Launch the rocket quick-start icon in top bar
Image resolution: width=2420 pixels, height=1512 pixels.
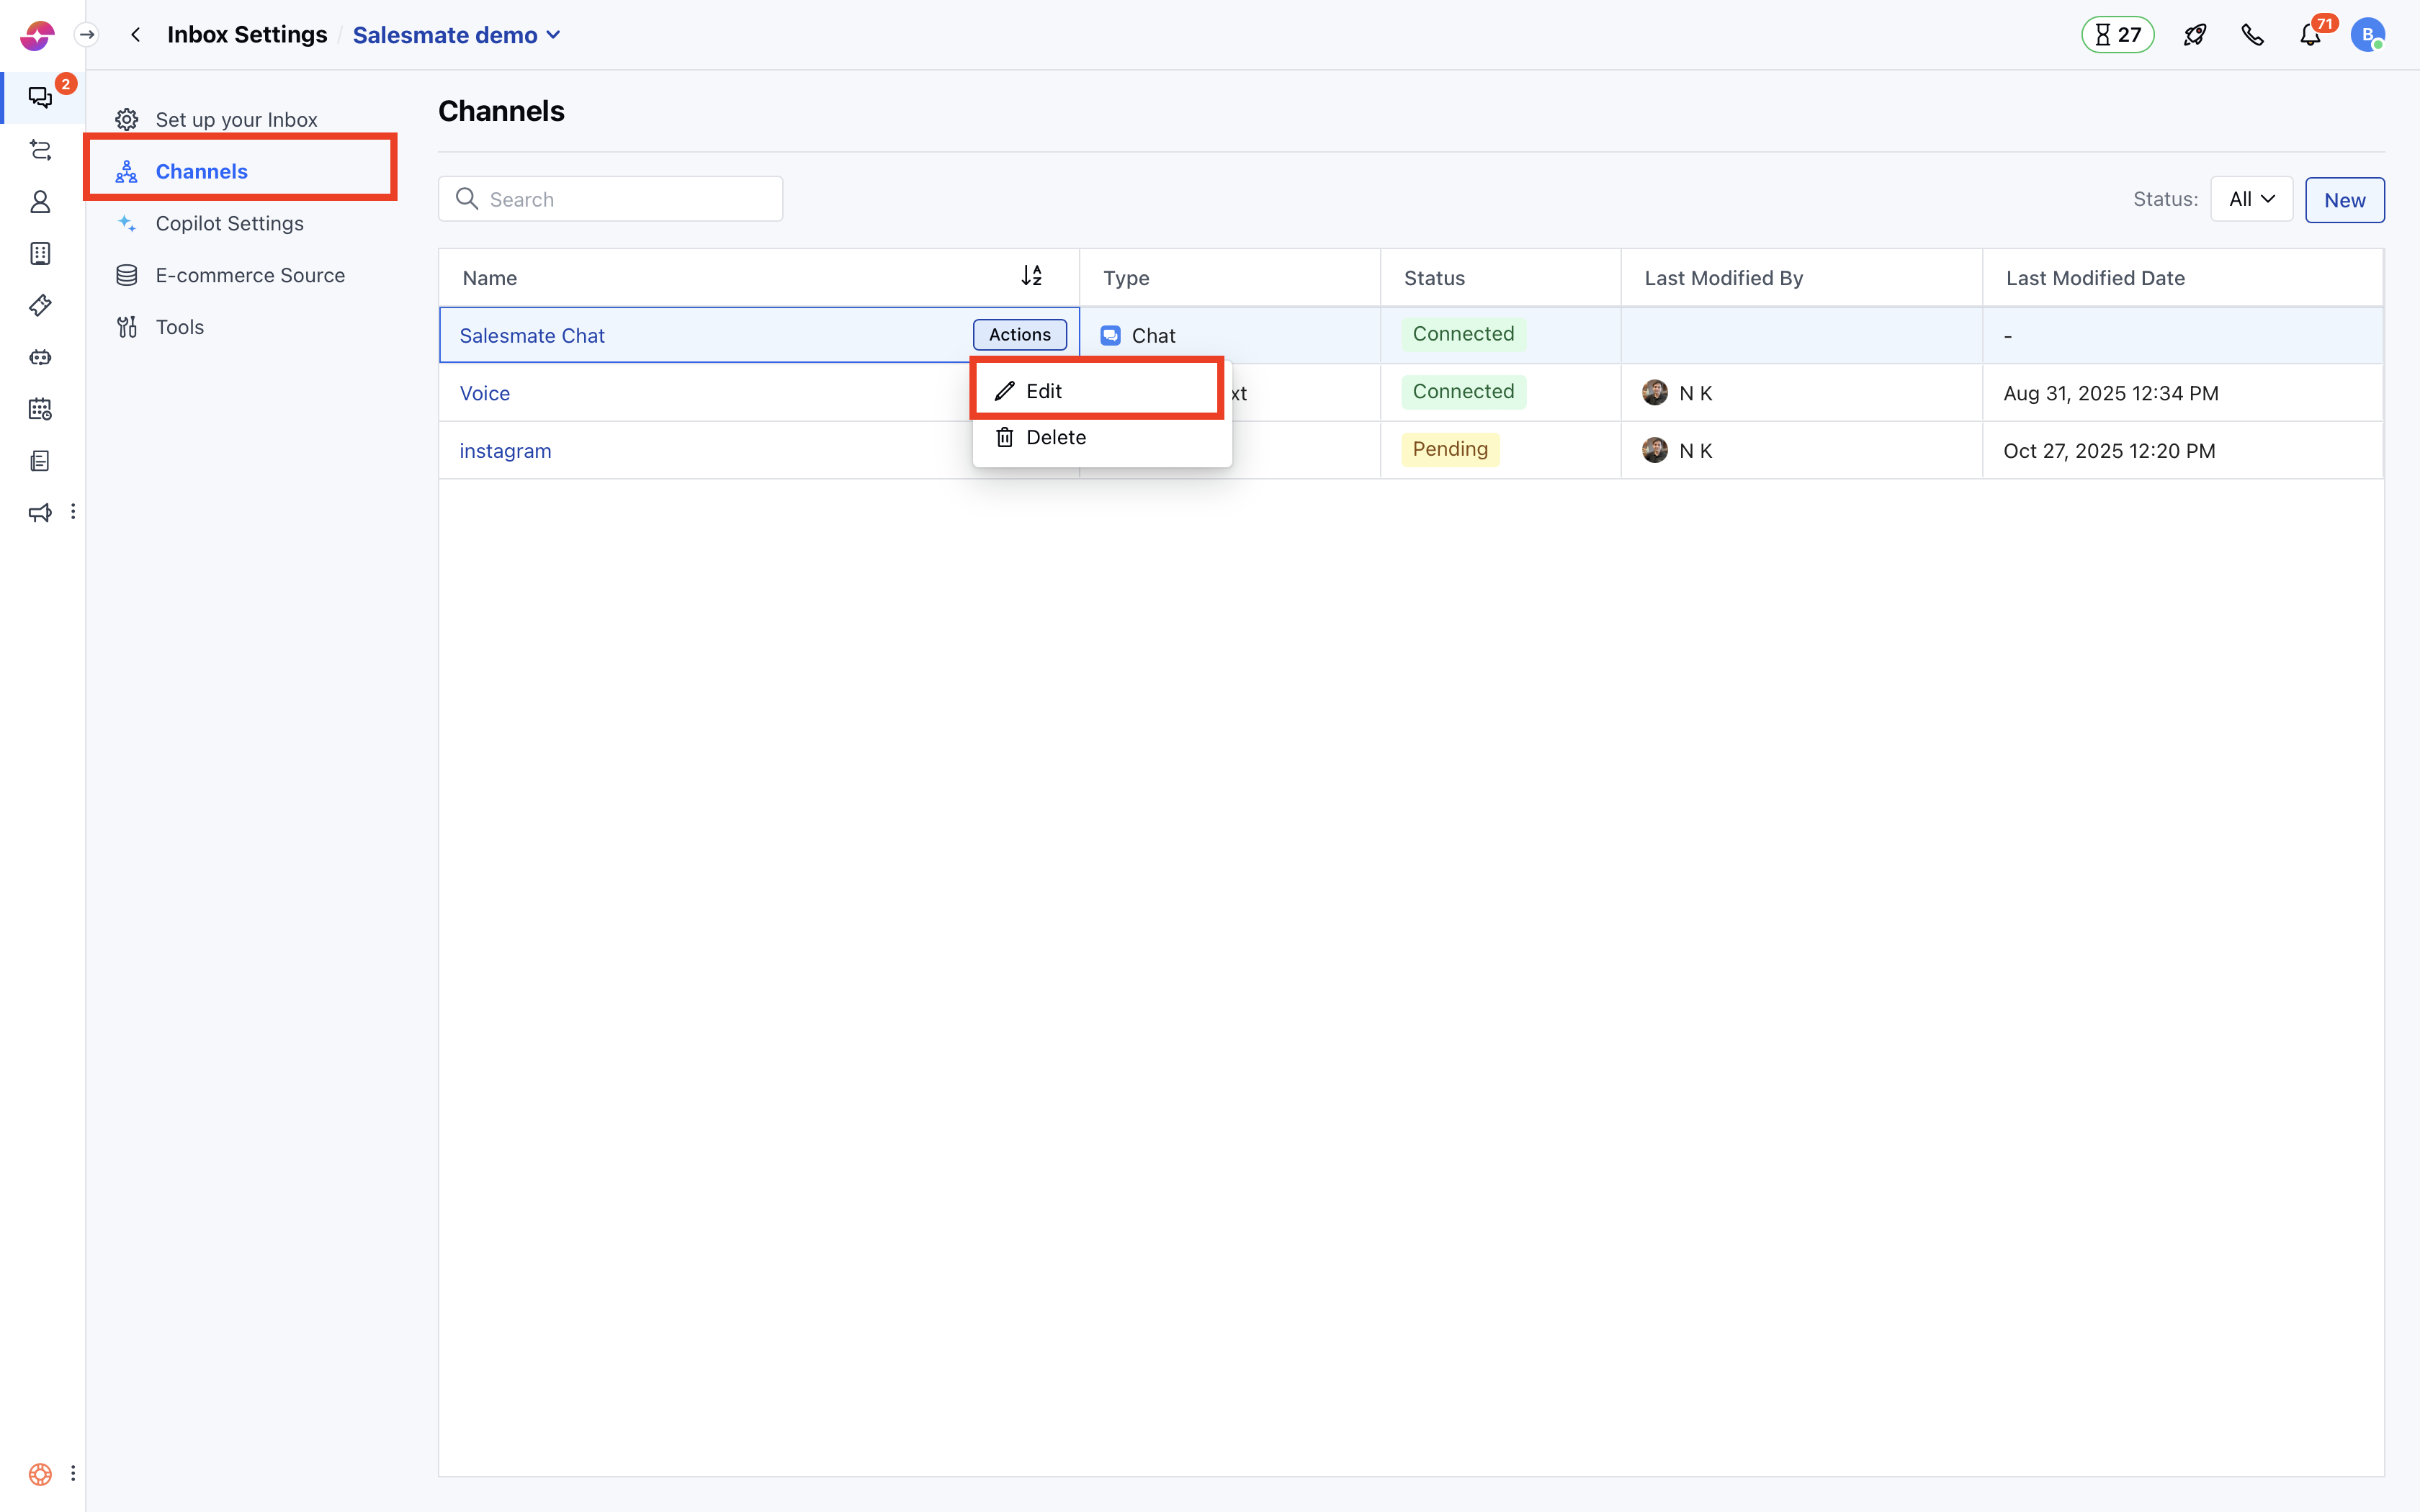pos(2196,33)
